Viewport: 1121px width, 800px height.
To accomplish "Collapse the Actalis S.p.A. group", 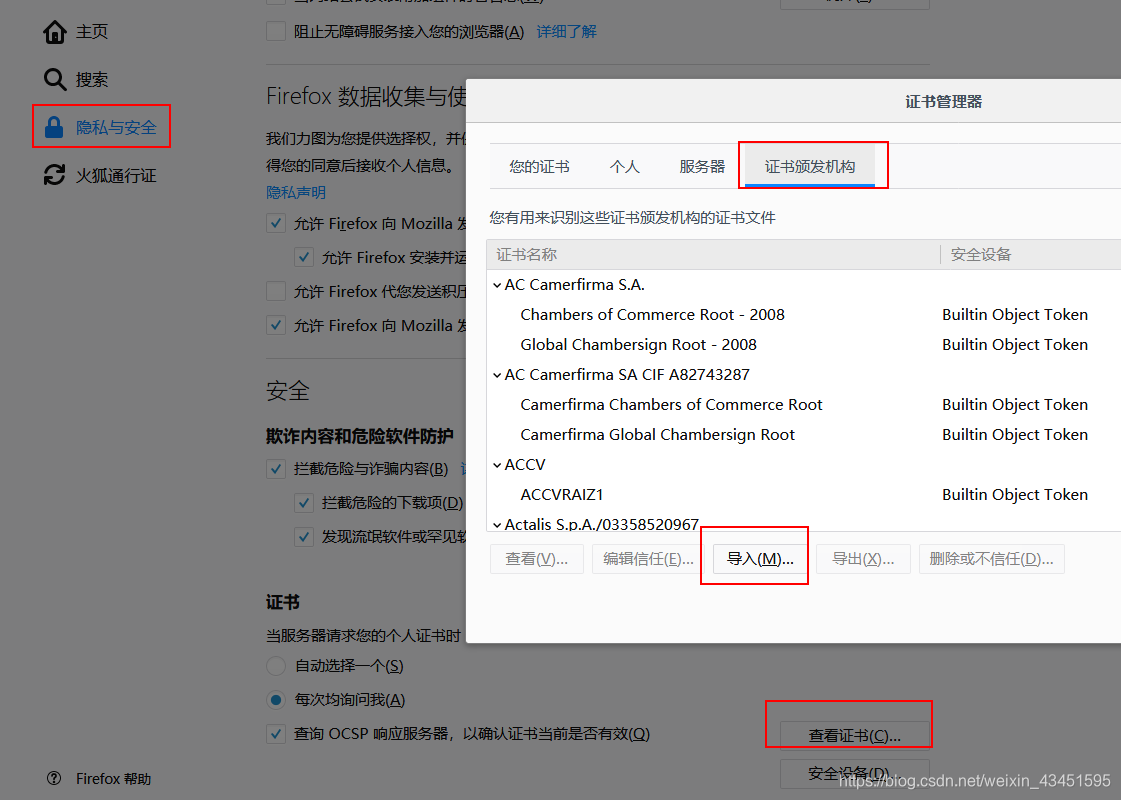I will click(x=497, y=525).
